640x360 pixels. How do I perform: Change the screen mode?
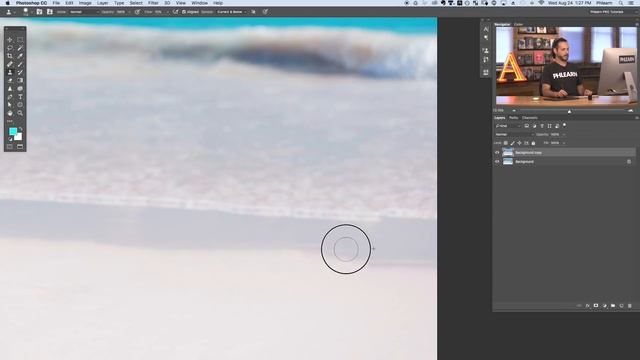tap(20, 147)
